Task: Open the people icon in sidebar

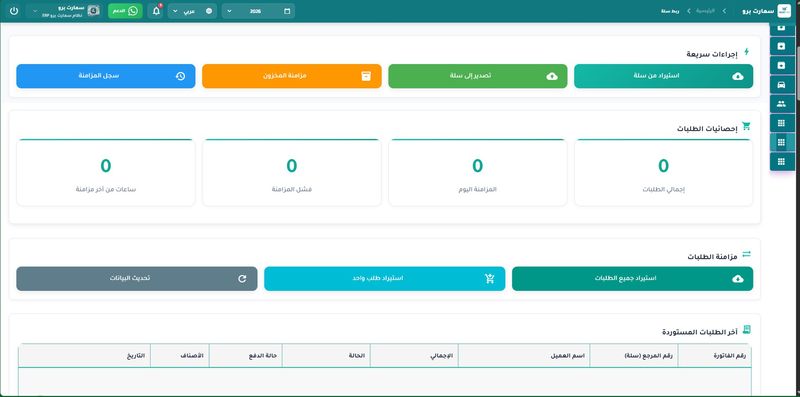Action: [781, 104]
